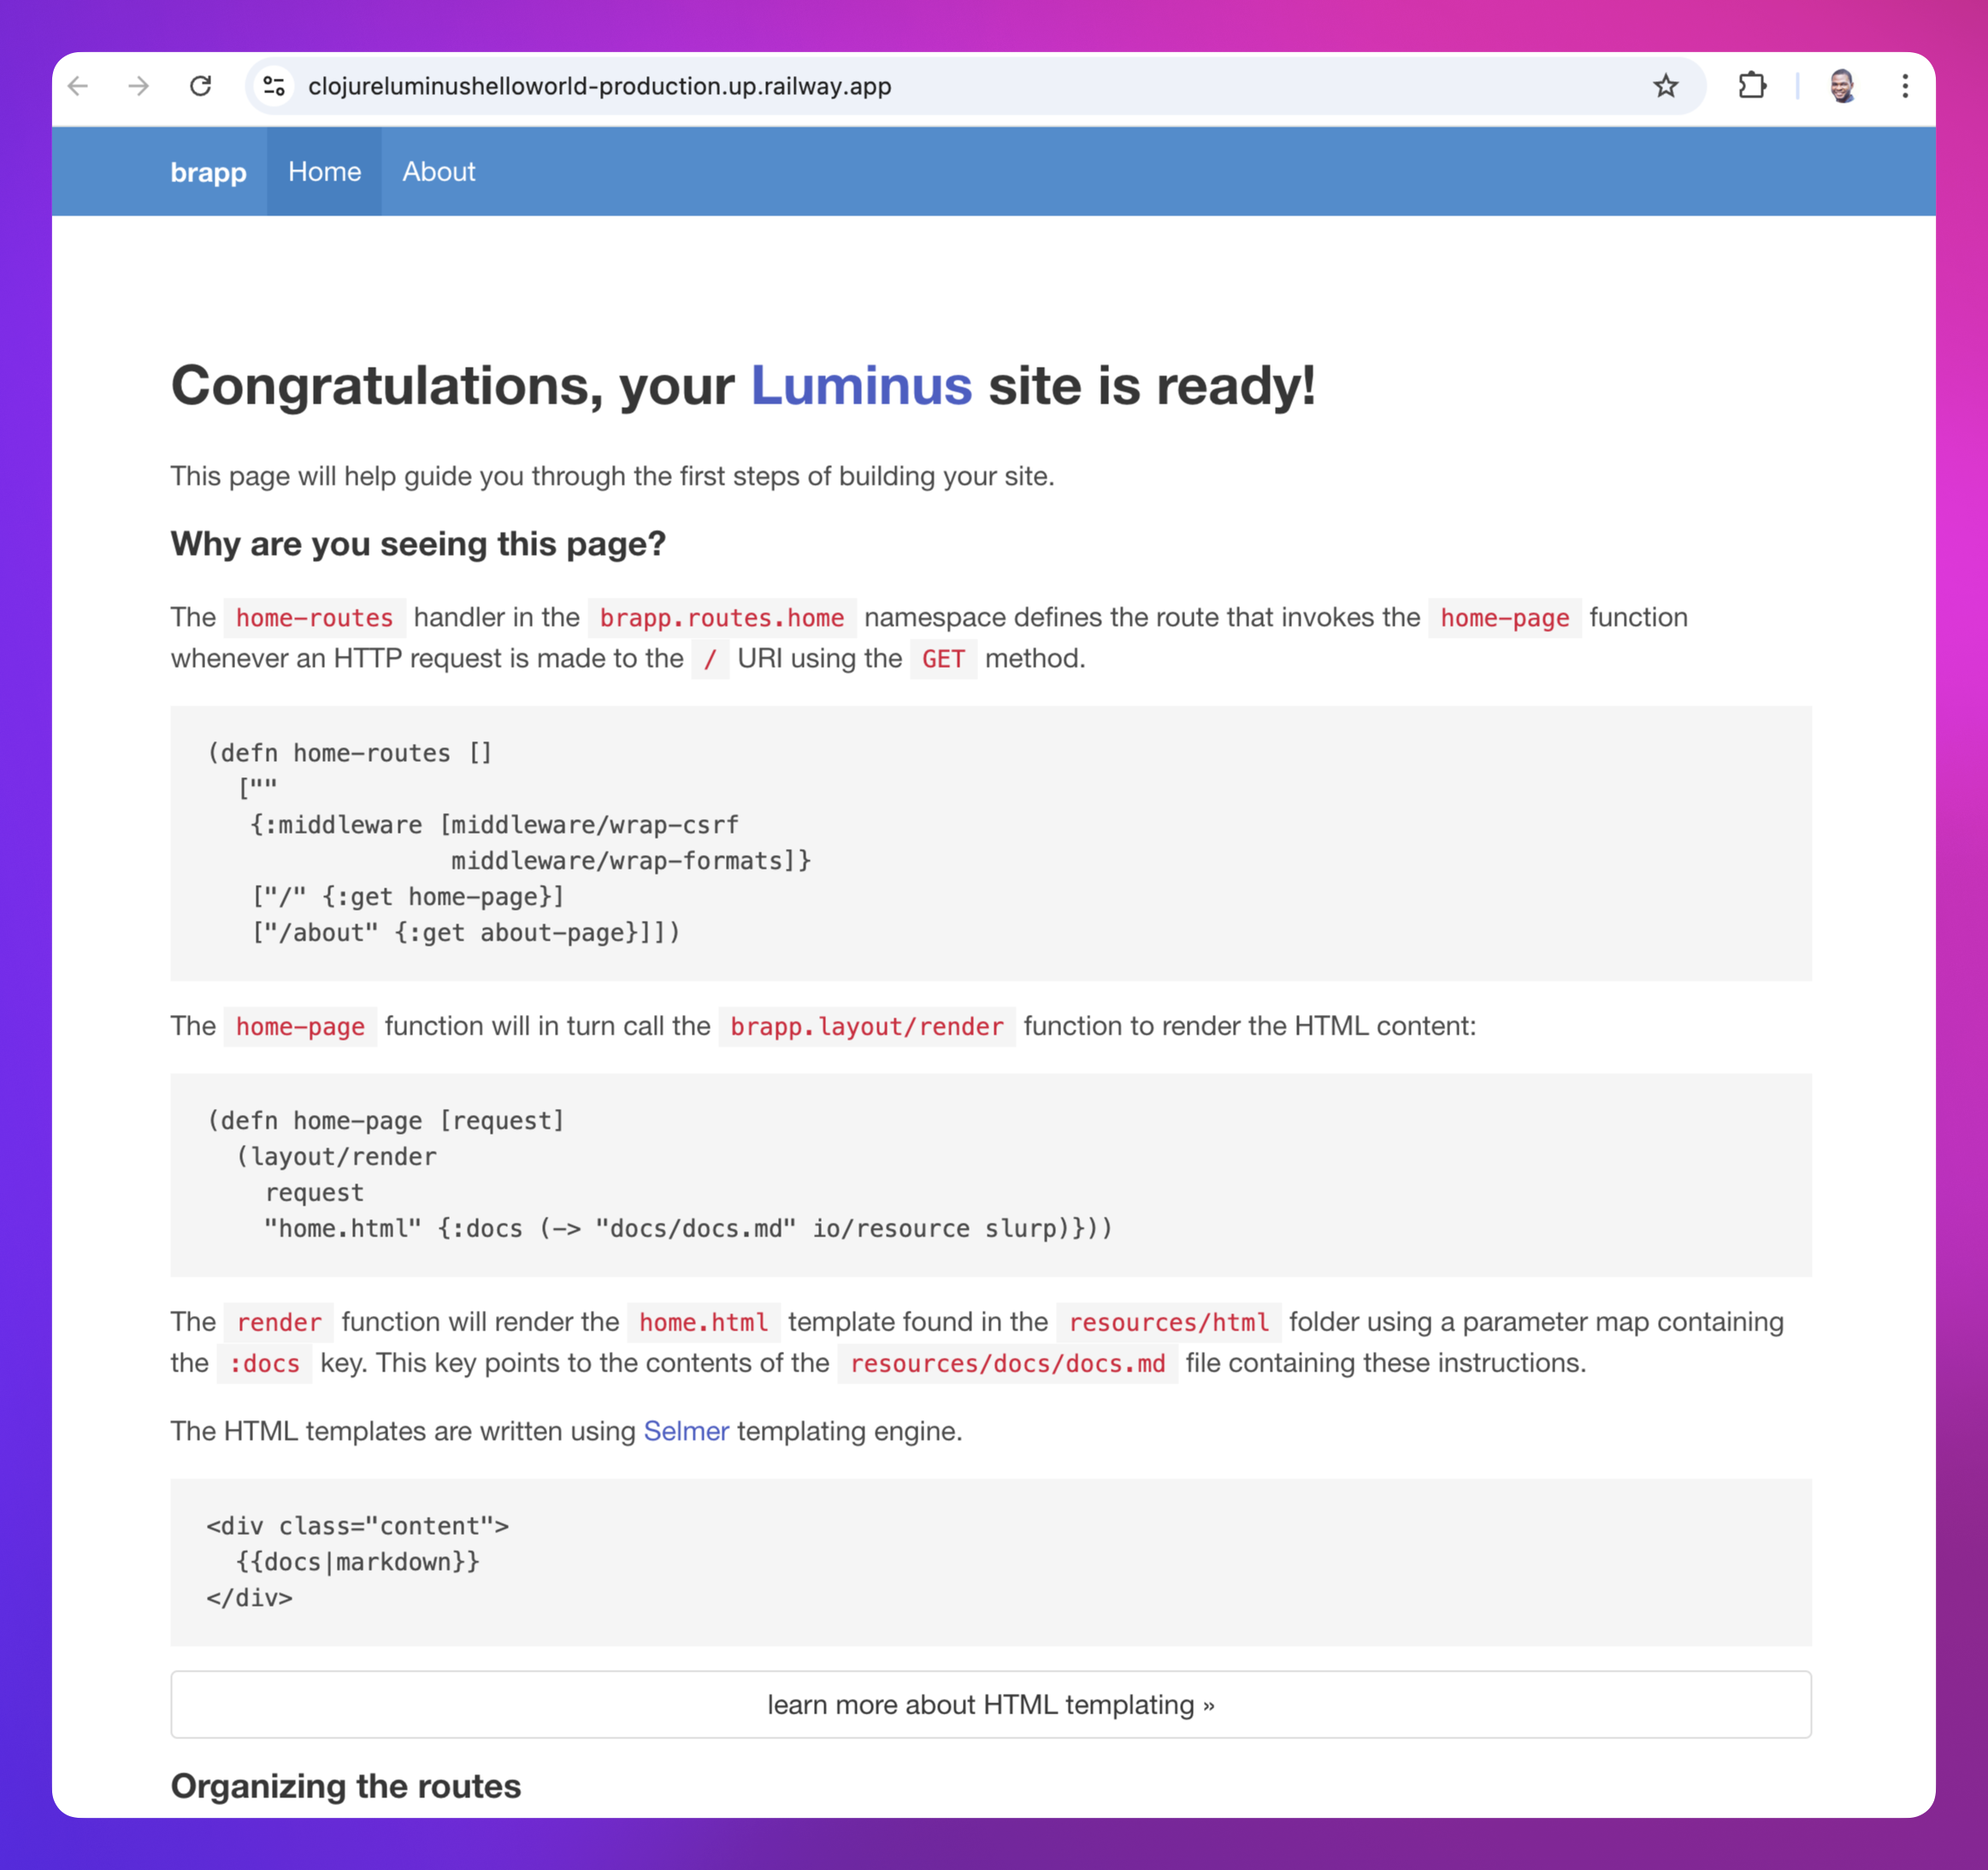Screen dimensions: 1988x1870
Task: Open the Selmer templating engine link
Action: (686, 1431)
